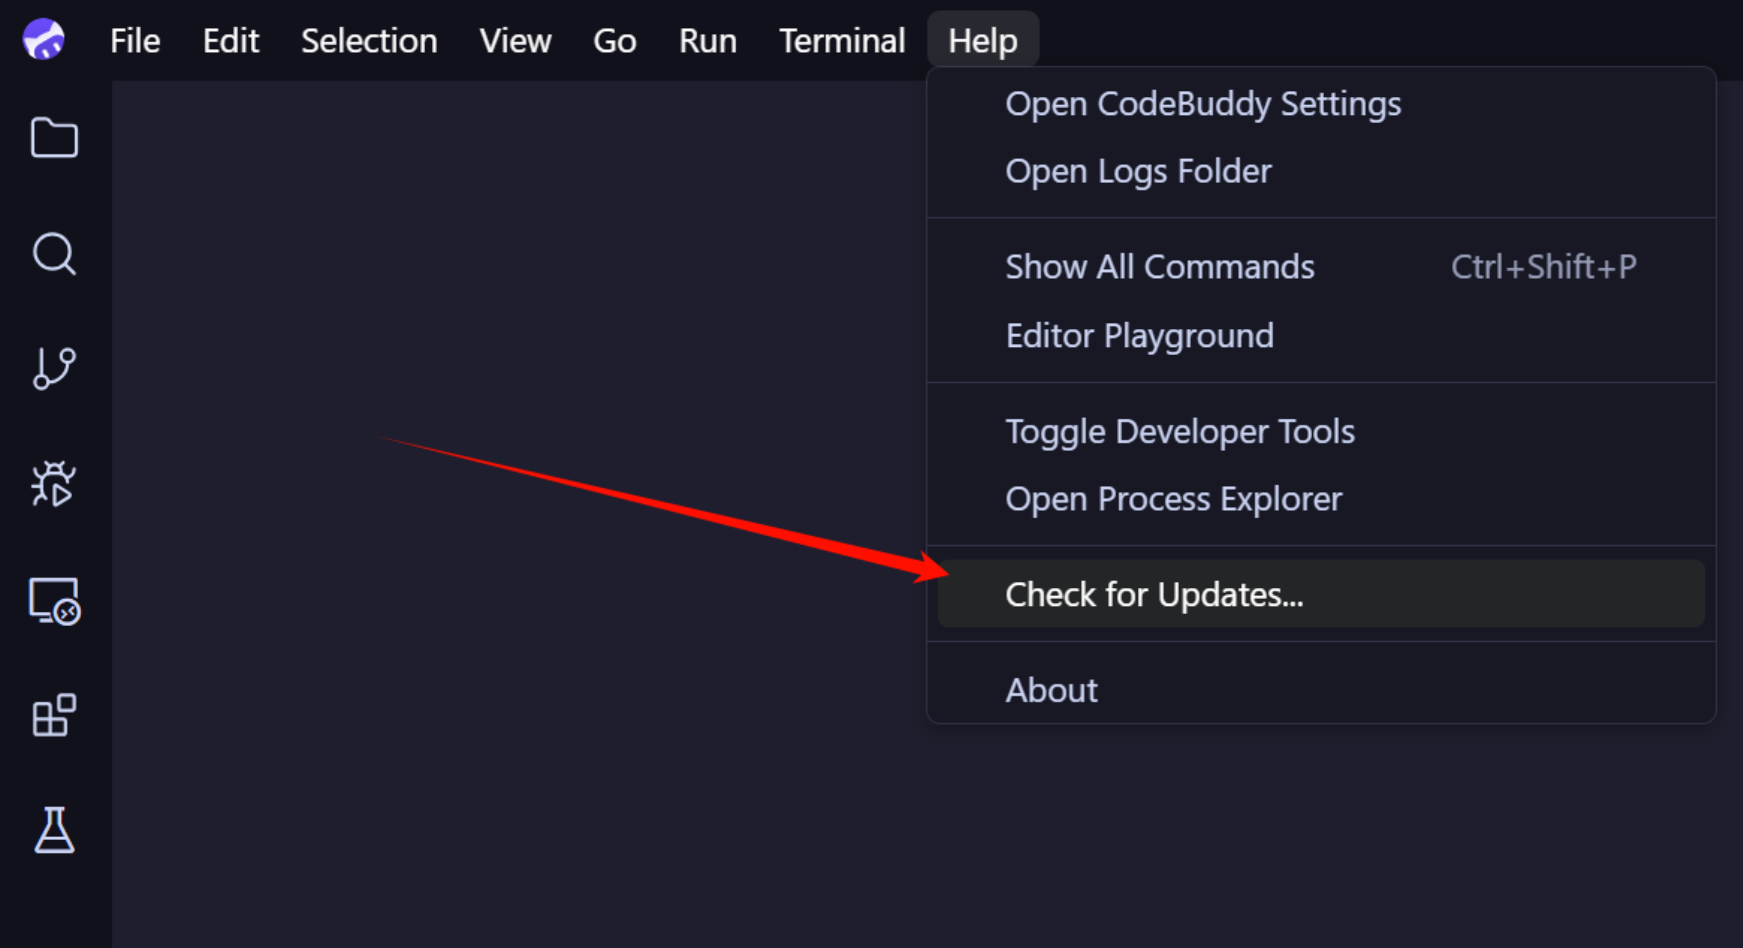Toggle Developer Tools from Help menu
1743x948 pixels.
pyautogui.click(x=1180, y=432)
